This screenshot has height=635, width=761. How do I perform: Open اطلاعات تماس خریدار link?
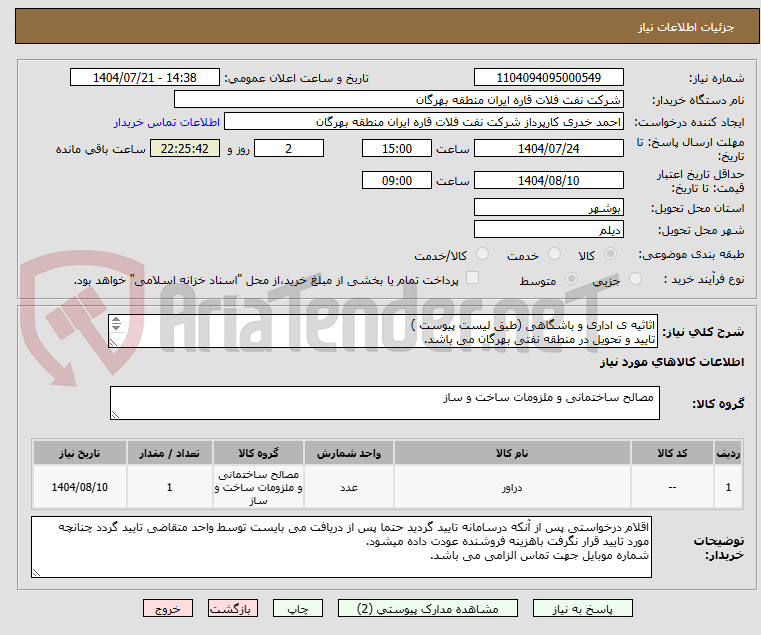tap(167, 122)
